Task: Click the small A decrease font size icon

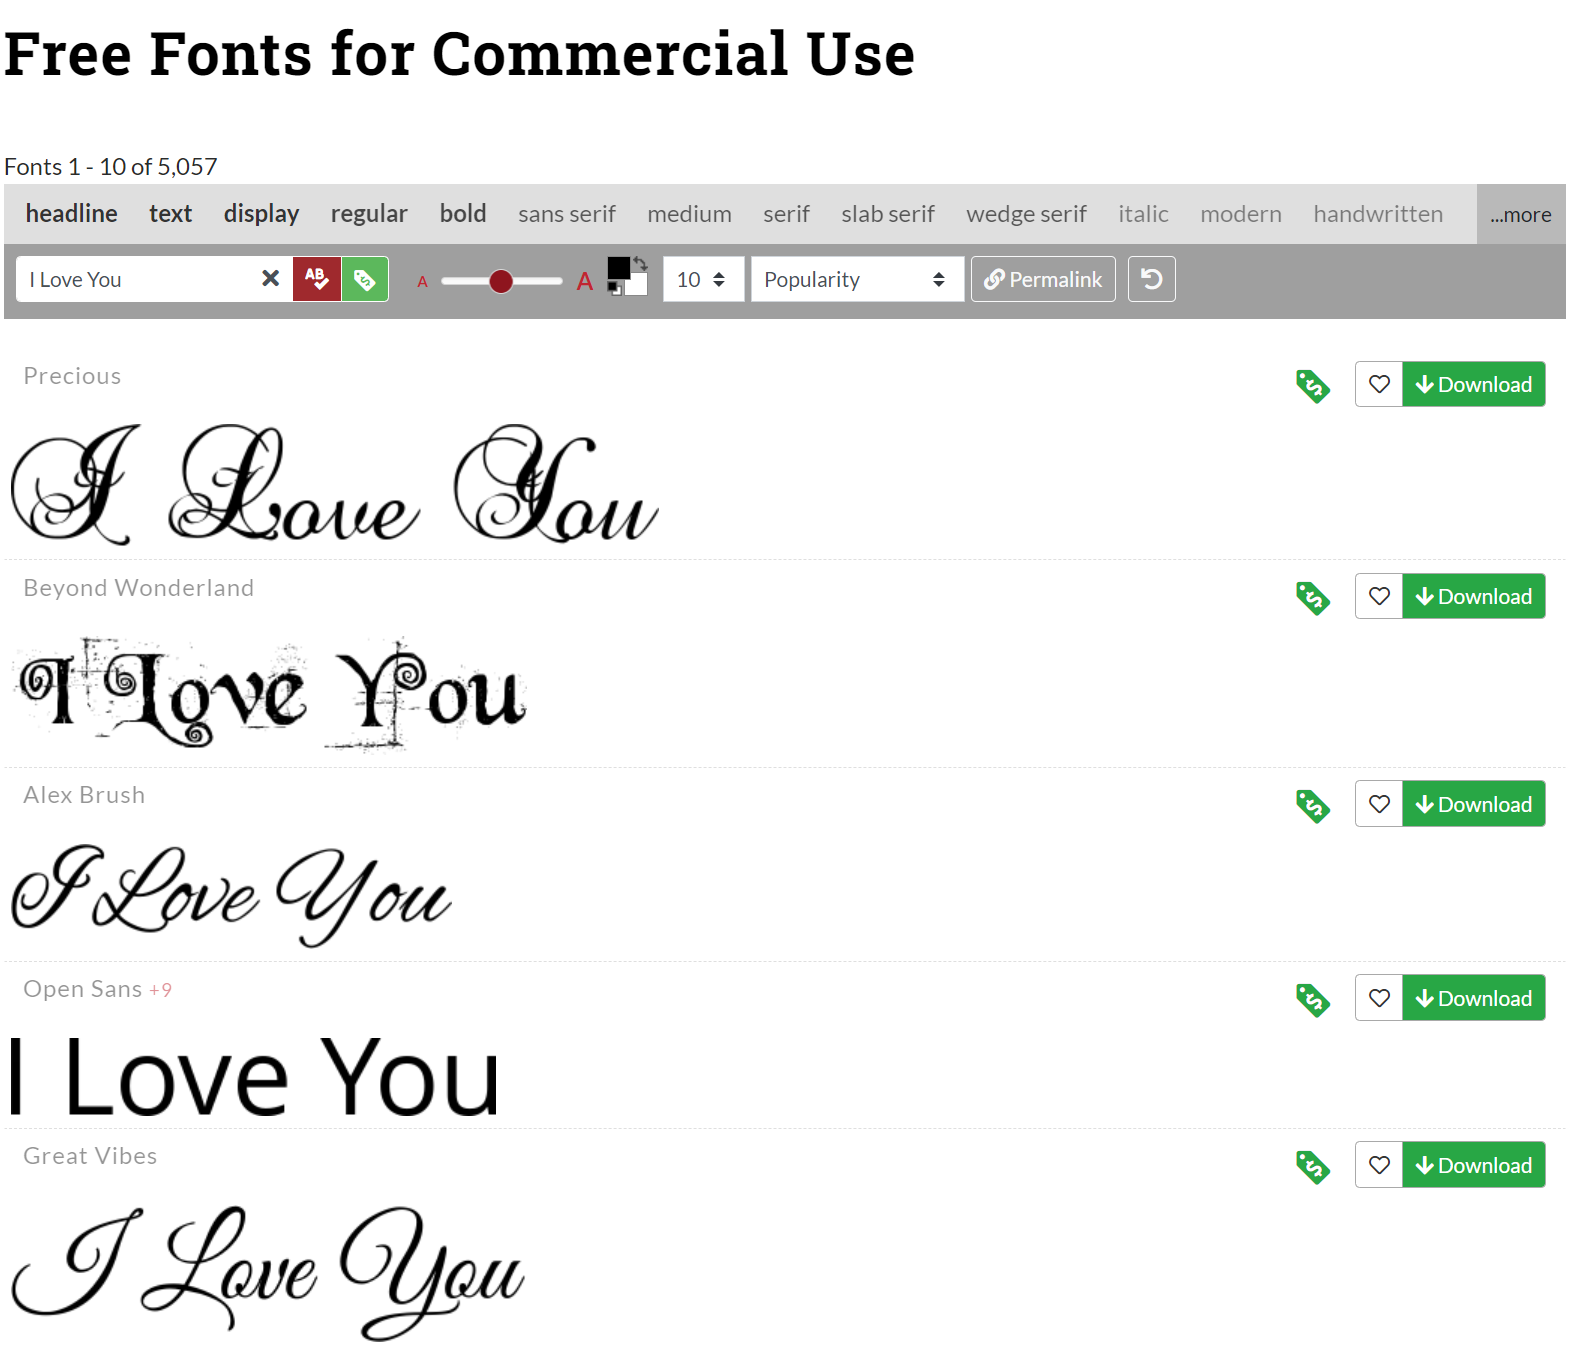Action: click(423, 282)
